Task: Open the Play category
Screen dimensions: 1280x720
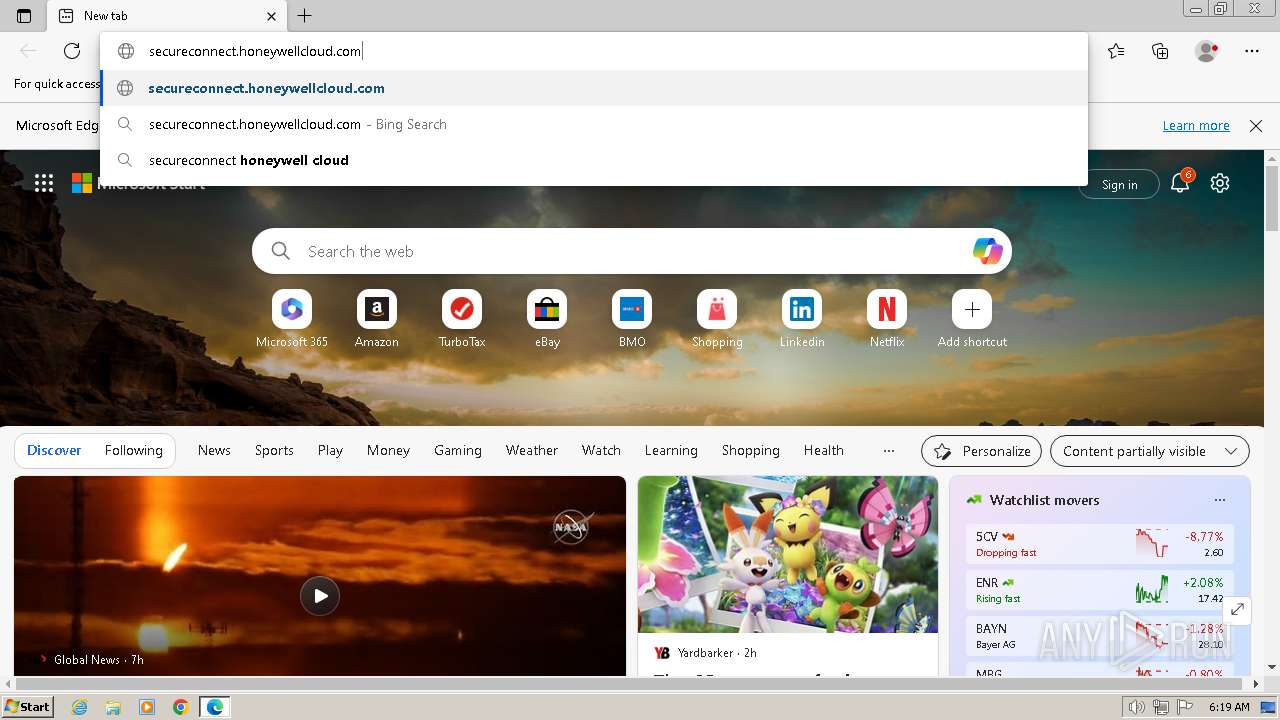Action: (330, 450)
